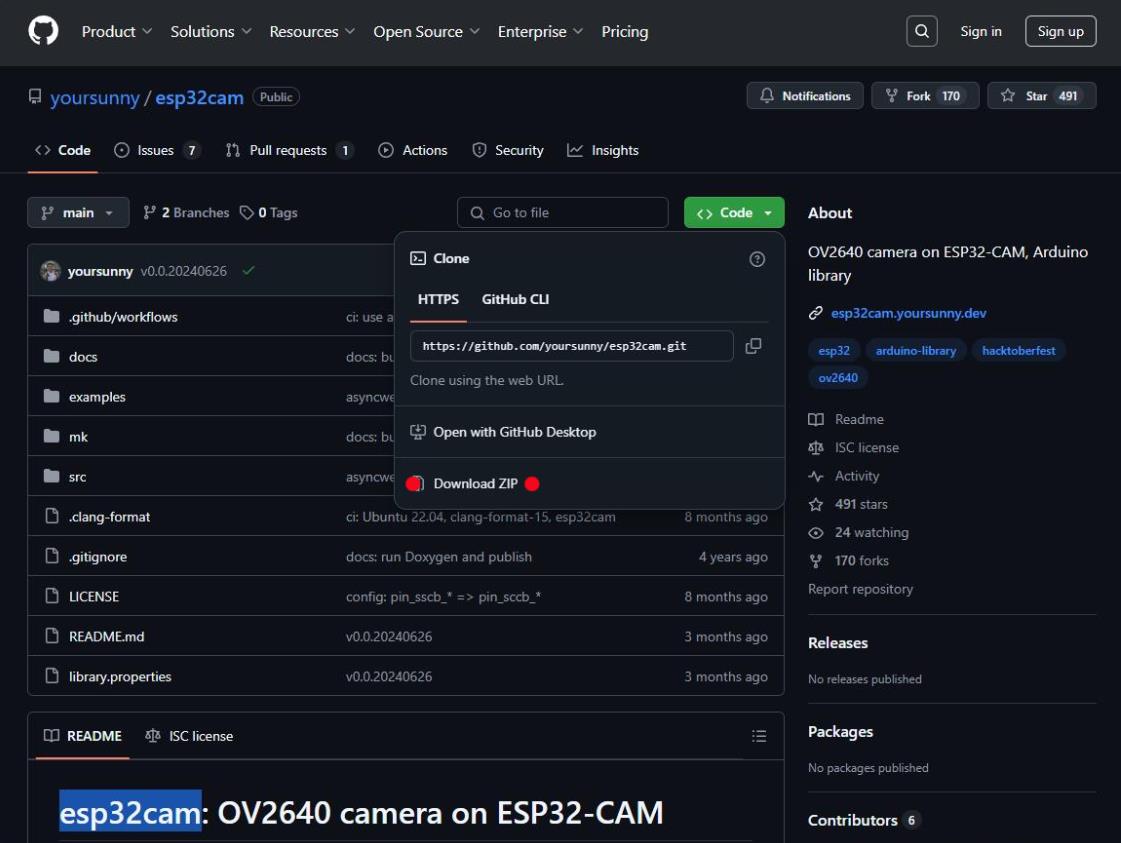Fork the repository with the Fork button
1121x843 pixels.
(925, 96)
